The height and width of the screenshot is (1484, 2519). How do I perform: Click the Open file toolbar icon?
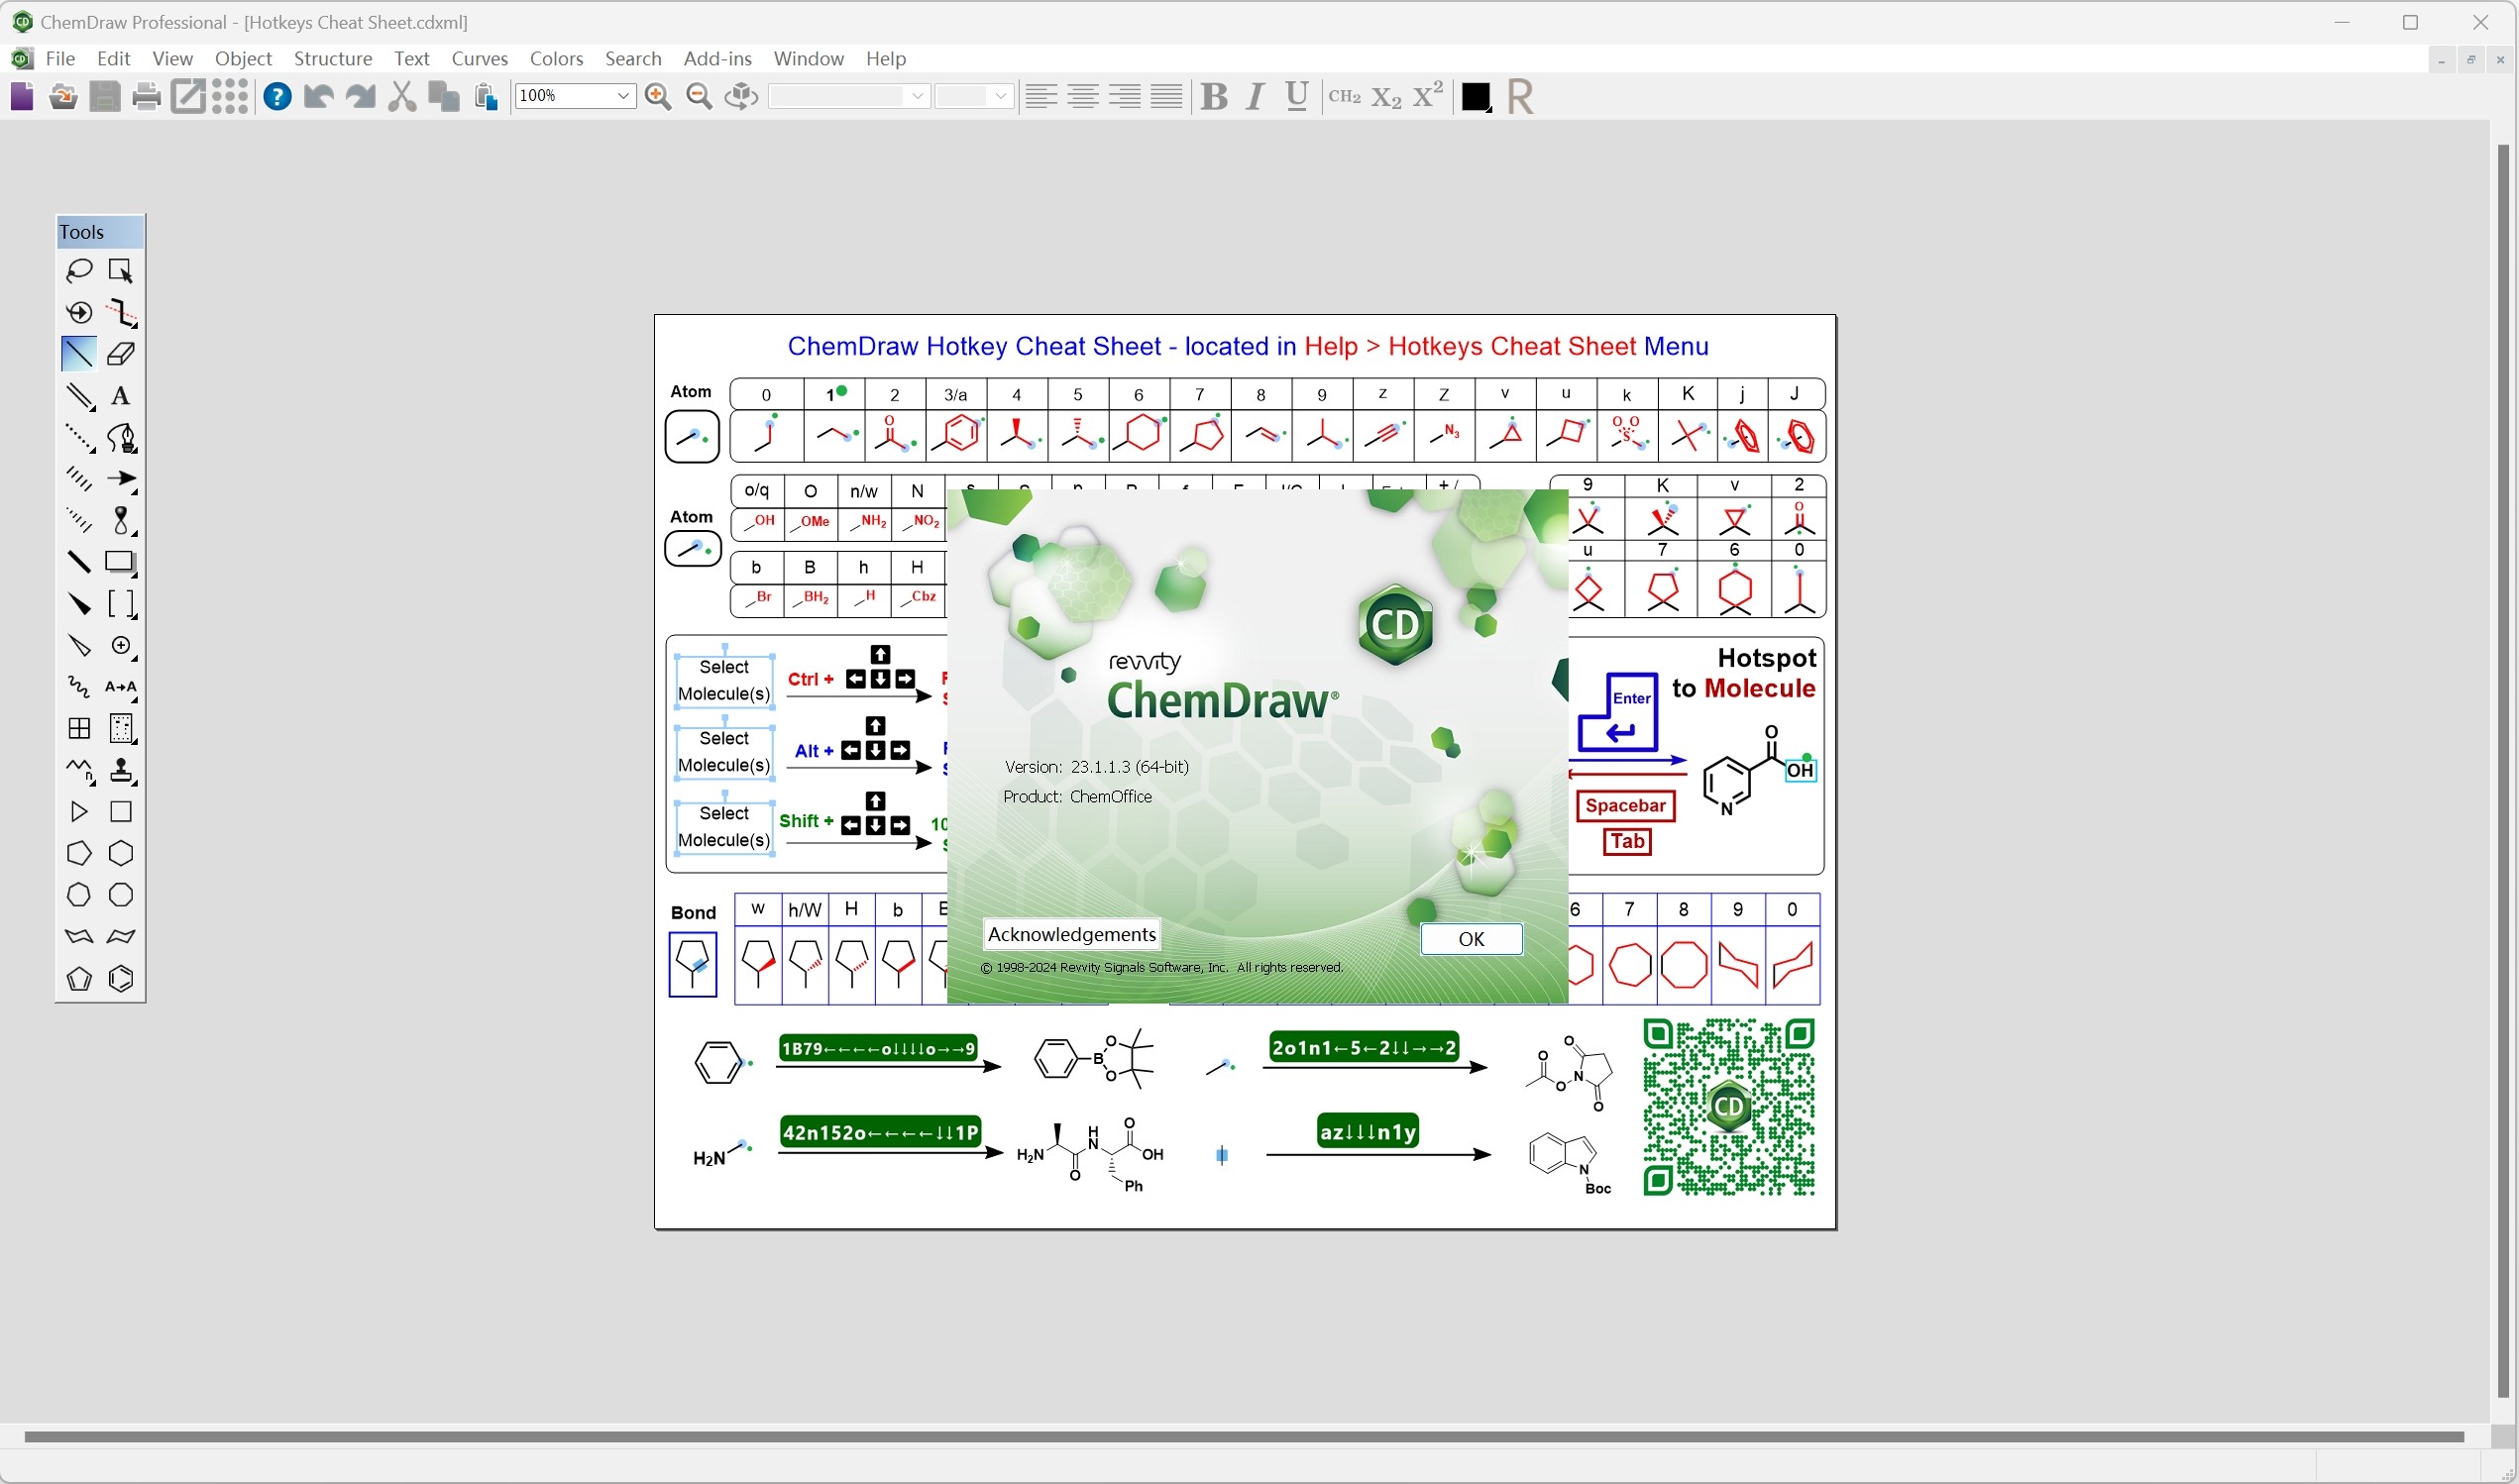(63, 96)
